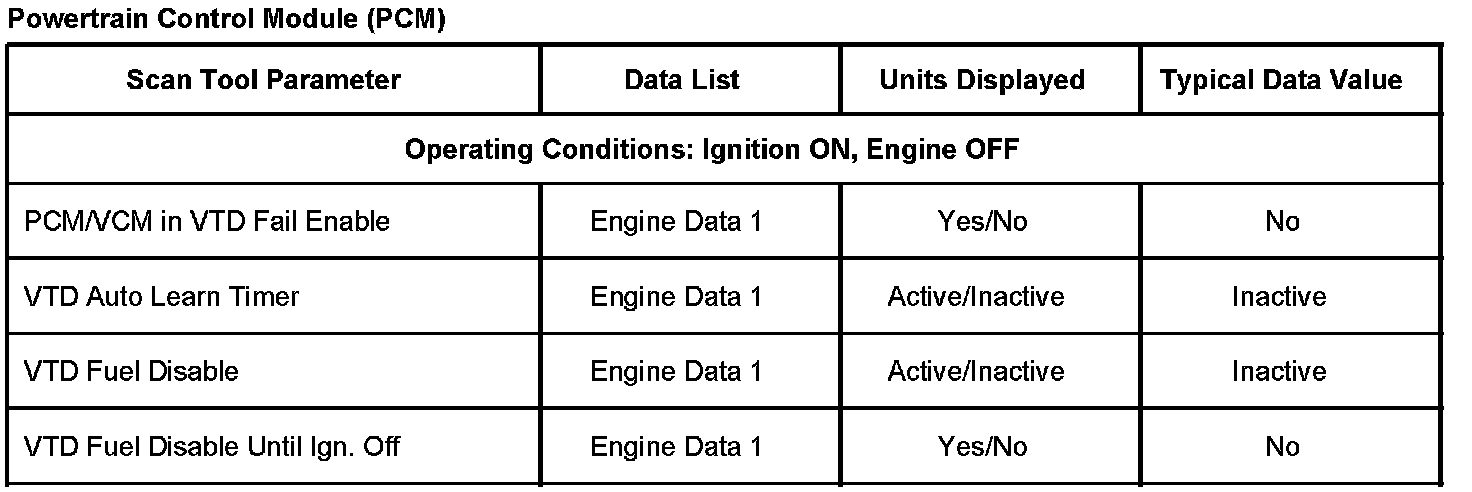Click Engine Data 1 for Disable Until Ign. Off
The image size is (1472, 492).
[676, 446]
